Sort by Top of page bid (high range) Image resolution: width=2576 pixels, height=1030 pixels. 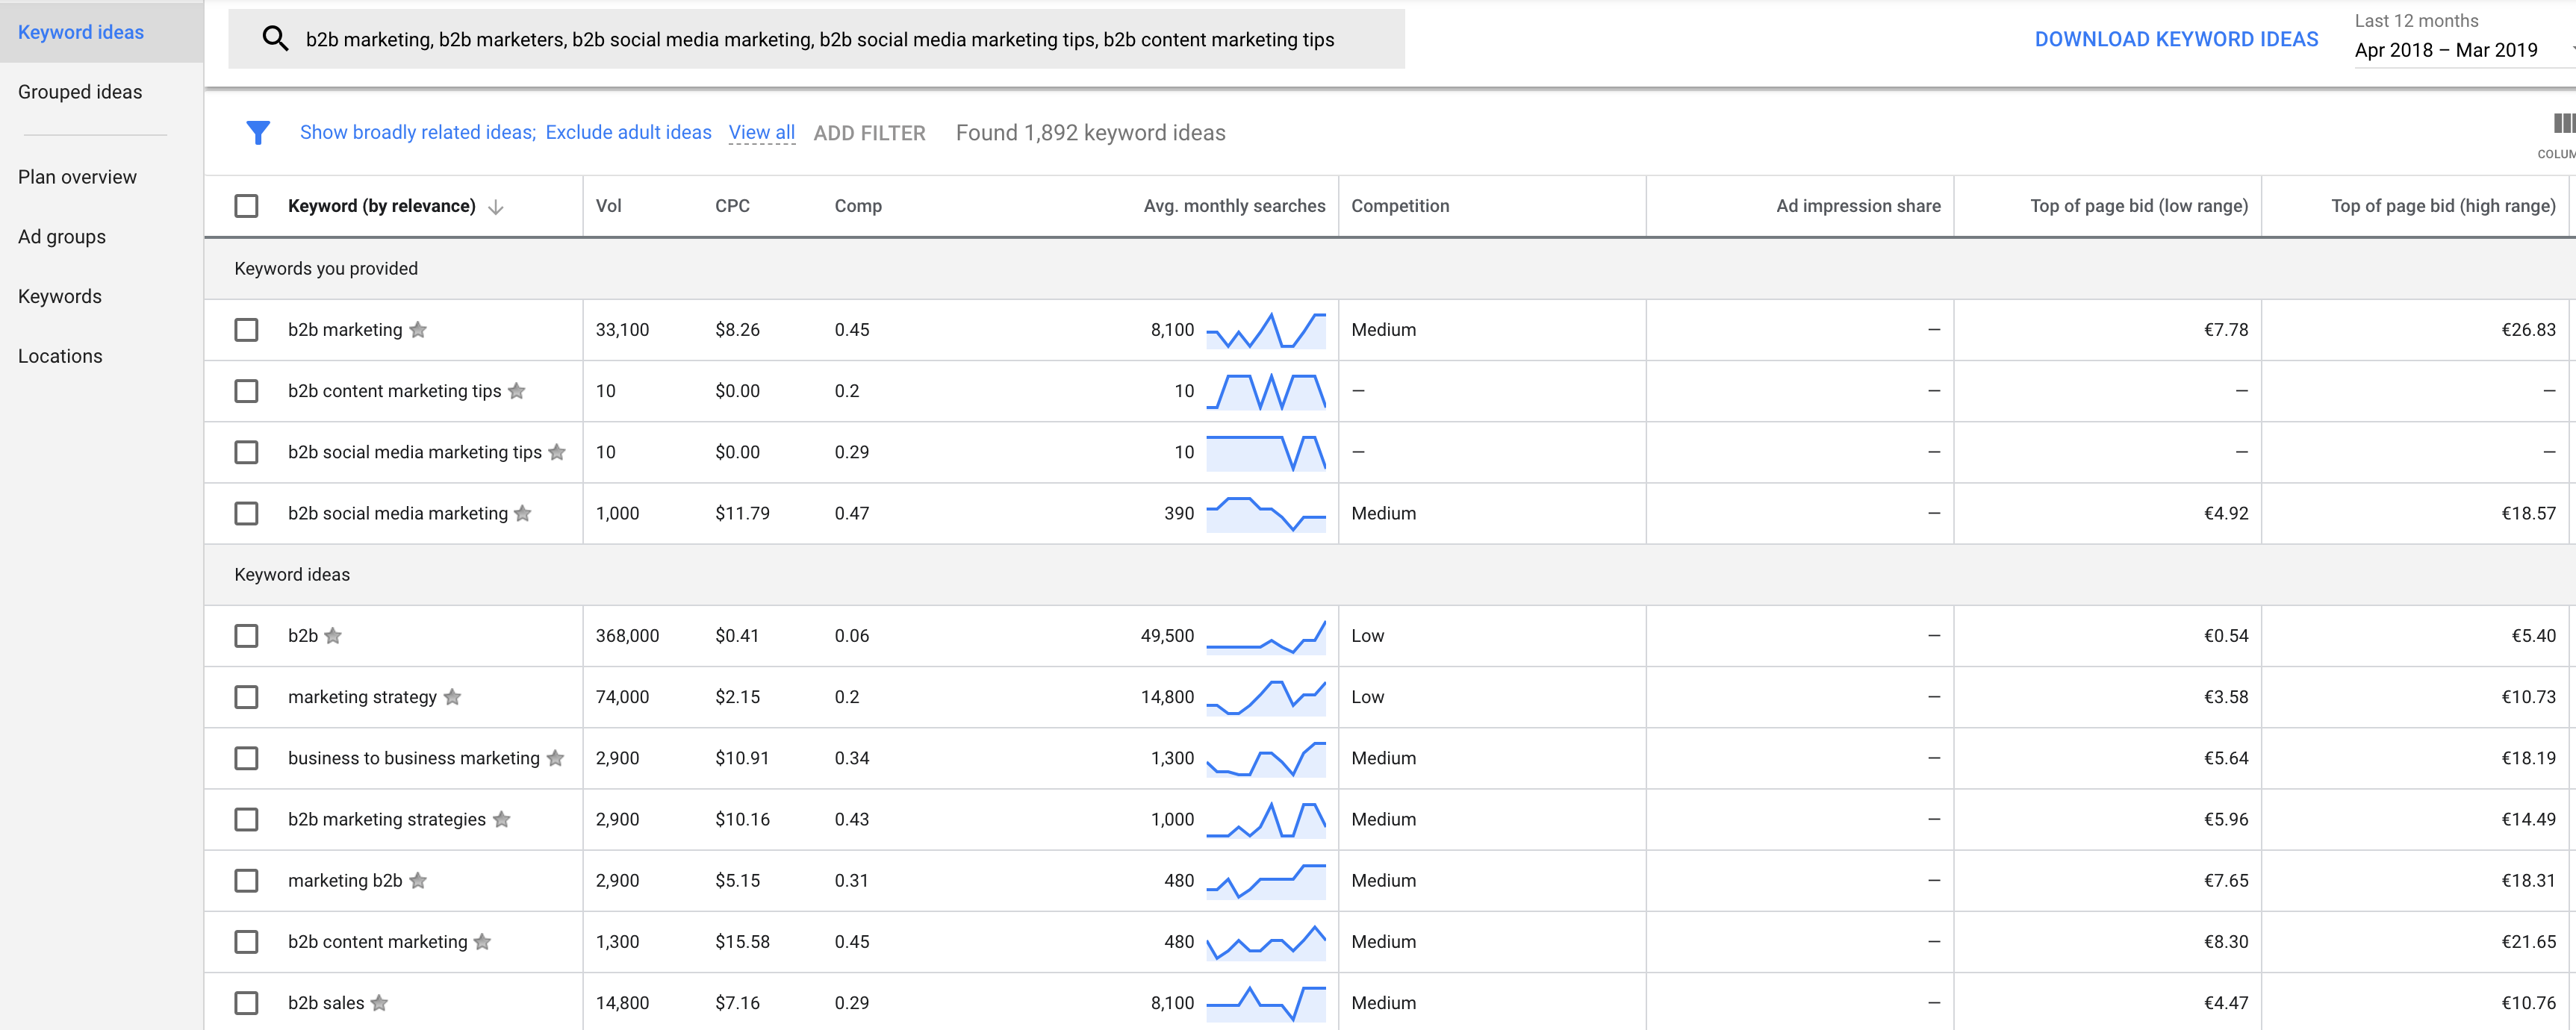[2443, 206]
